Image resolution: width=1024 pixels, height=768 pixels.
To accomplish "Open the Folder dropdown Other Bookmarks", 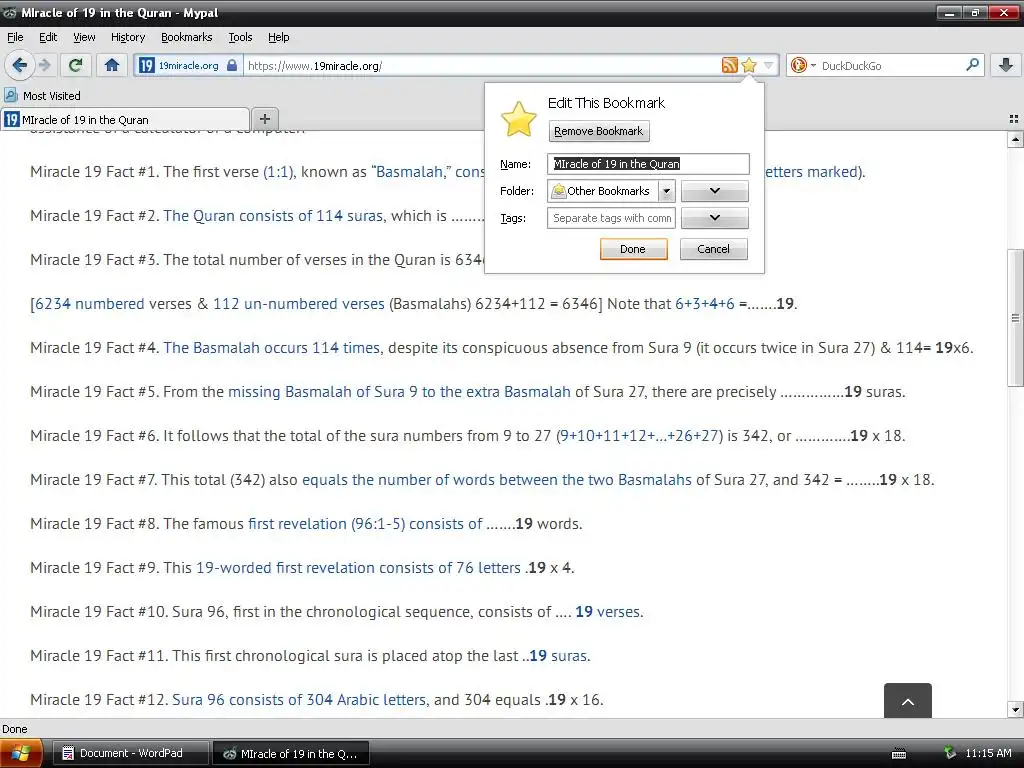I will pyautogui.click(x=610, y=191).
